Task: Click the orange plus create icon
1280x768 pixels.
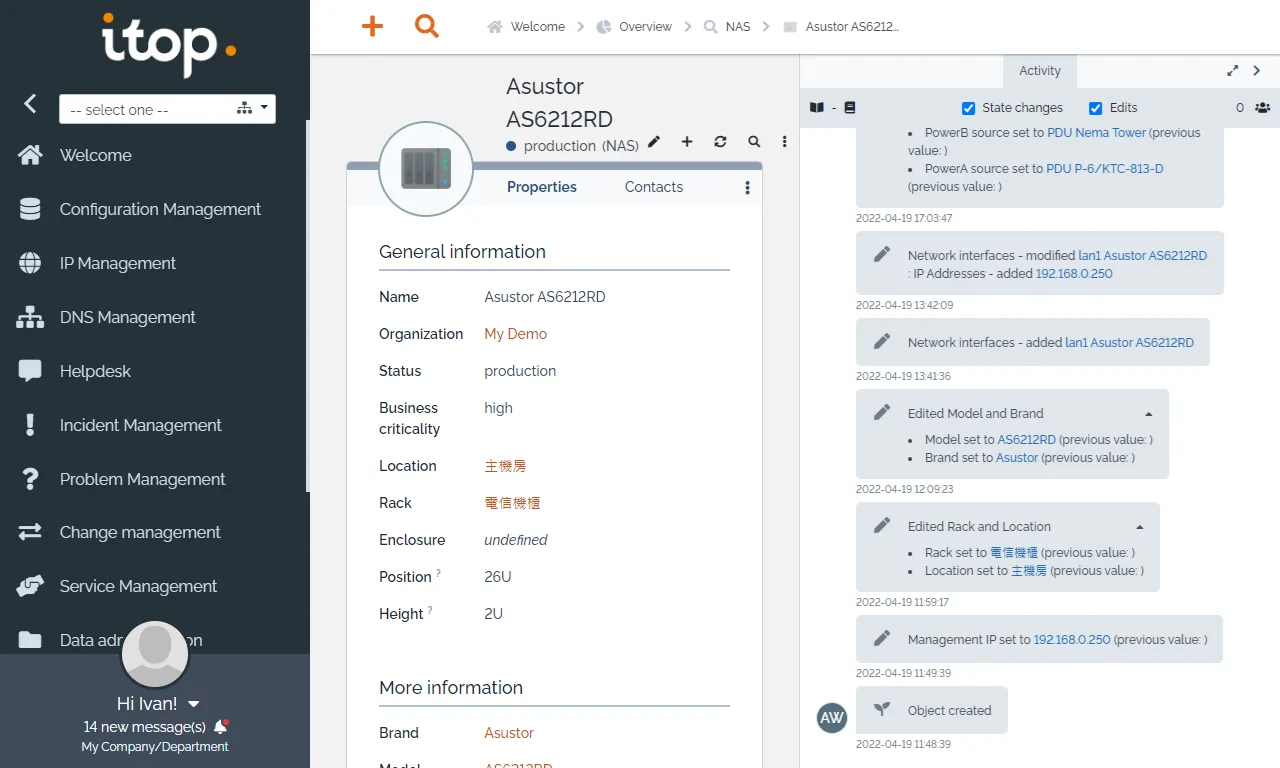Action: coord(372,26)
